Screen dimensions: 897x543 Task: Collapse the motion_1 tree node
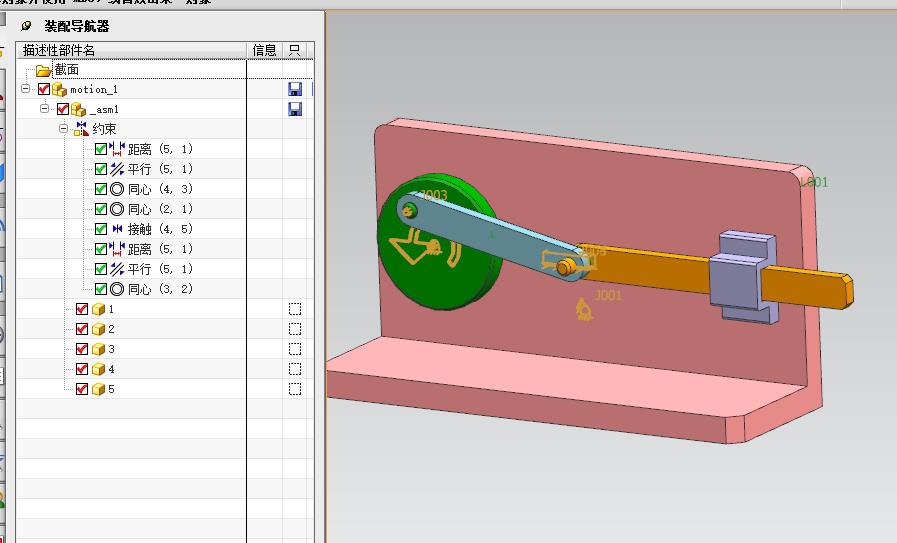[25, 89]
